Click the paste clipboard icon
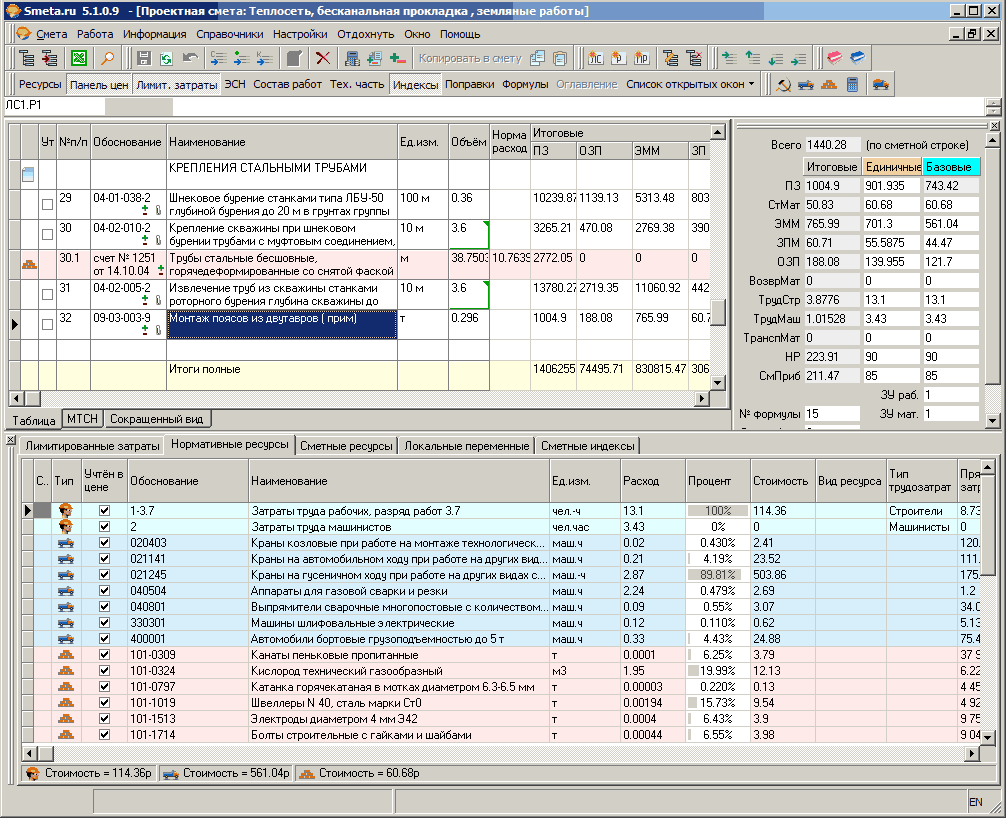This screenshot has width=1006, height=818. tap(560, 58)
